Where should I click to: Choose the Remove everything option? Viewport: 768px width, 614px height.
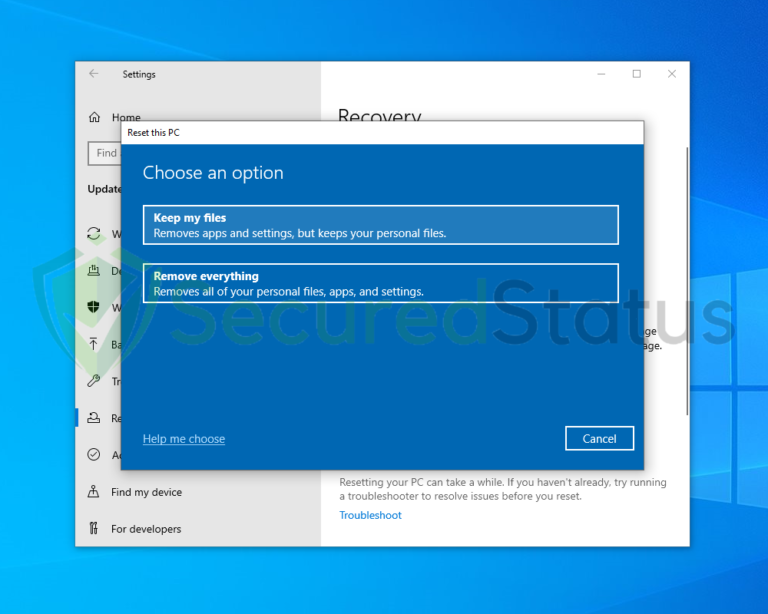381,283
